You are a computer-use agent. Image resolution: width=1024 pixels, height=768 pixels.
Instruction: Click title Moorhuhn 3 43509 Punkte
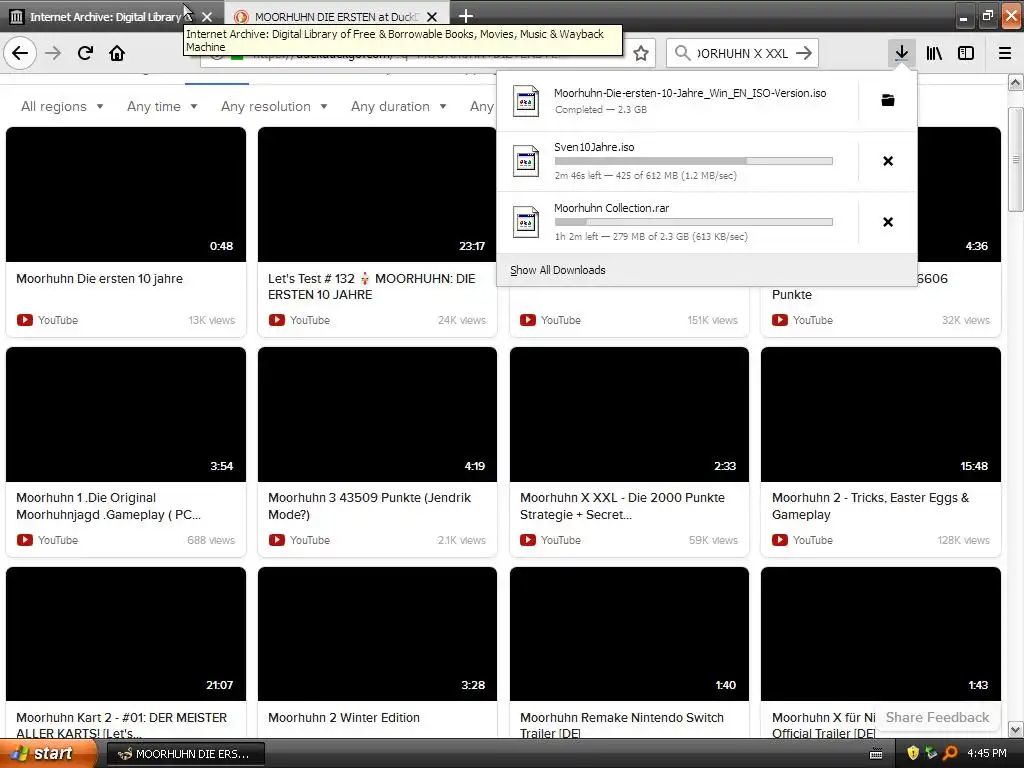(369, 505)
